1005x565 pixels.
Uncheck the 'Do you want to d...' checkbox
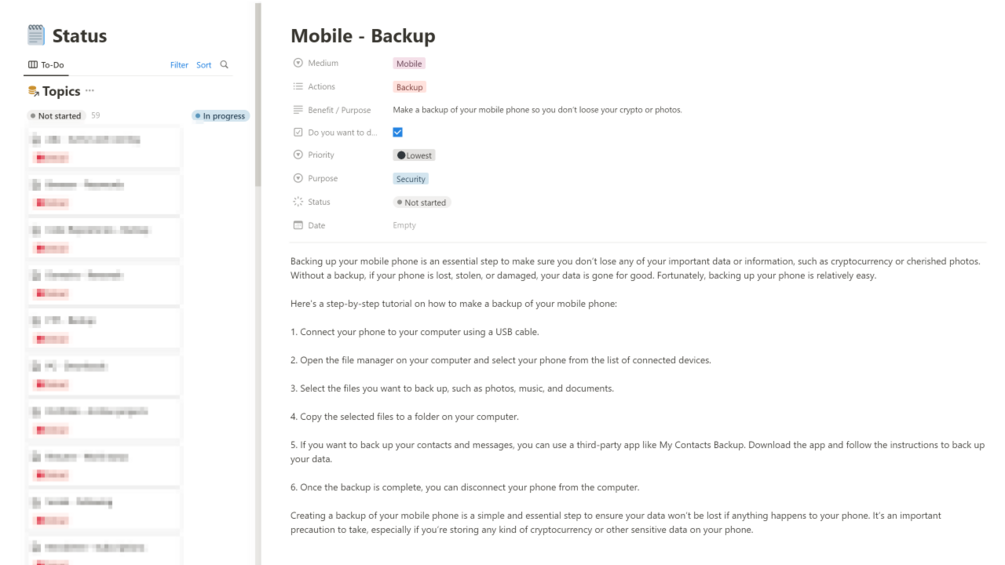398,132
